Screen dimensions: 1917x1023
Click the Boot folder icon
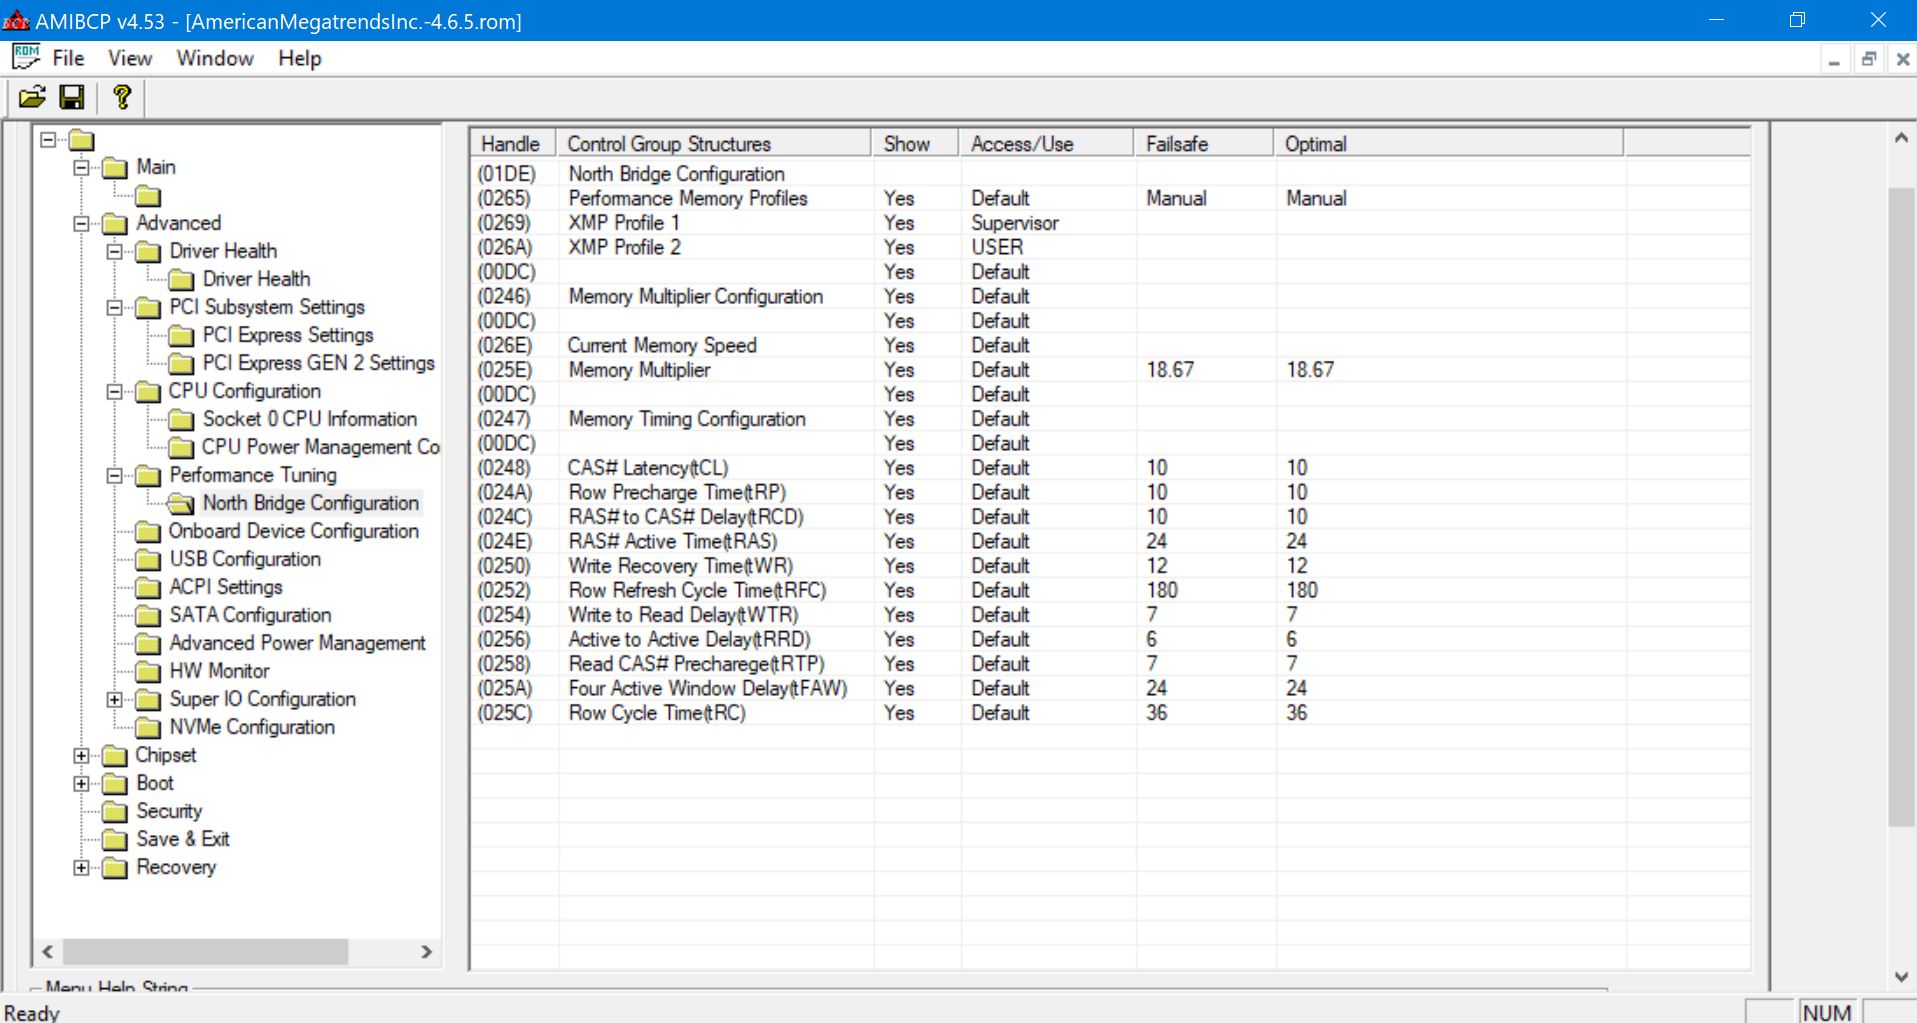point(115,783)
